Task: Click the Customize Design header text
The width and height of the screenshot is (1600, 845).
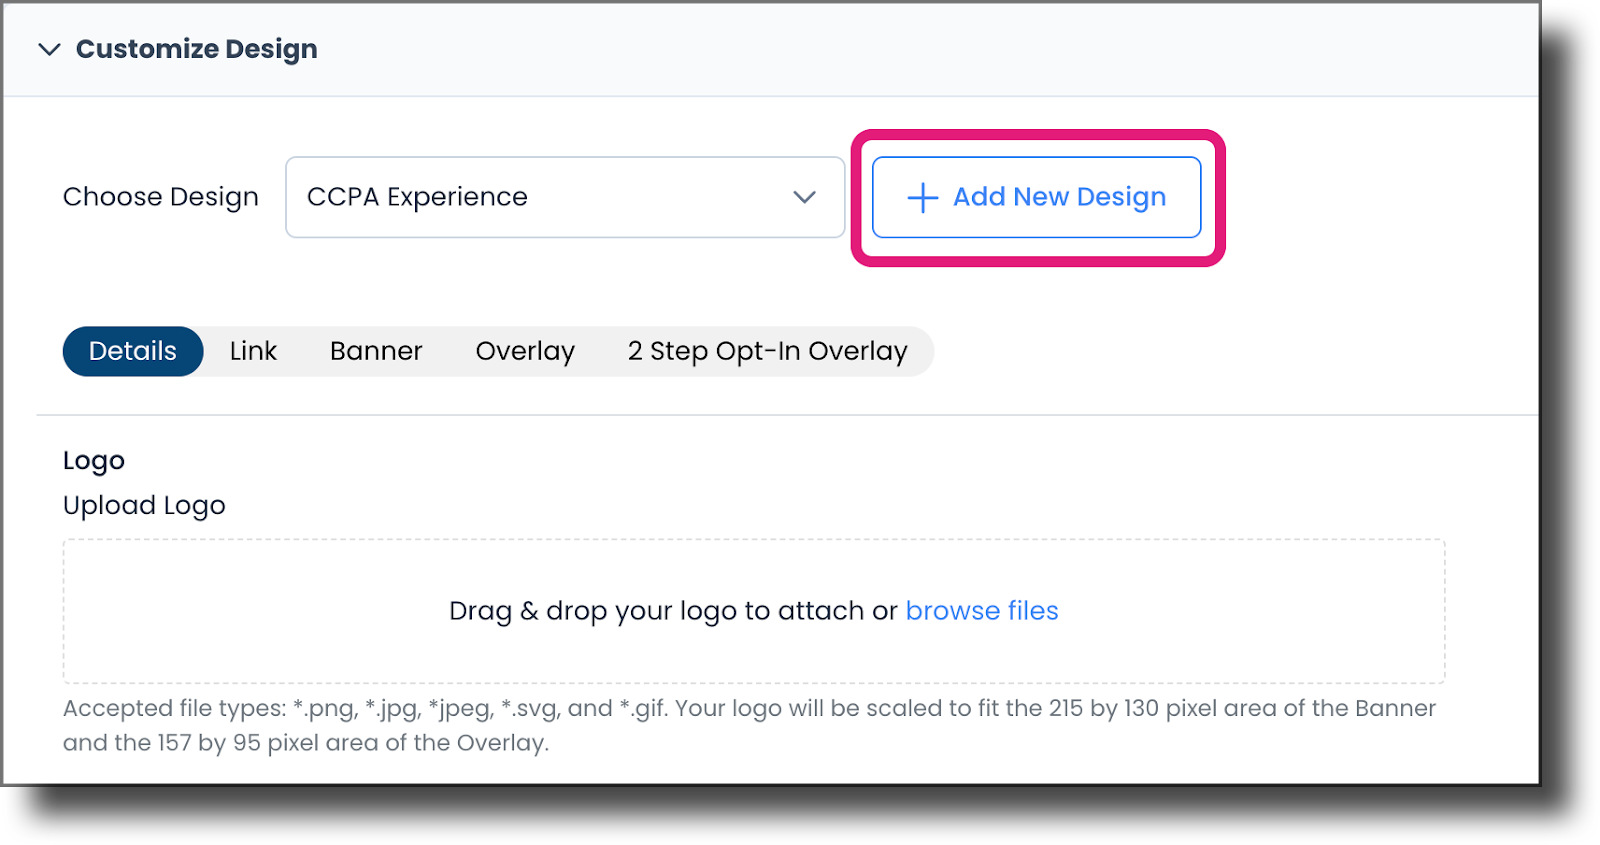Action: click(x=196, y=49)
